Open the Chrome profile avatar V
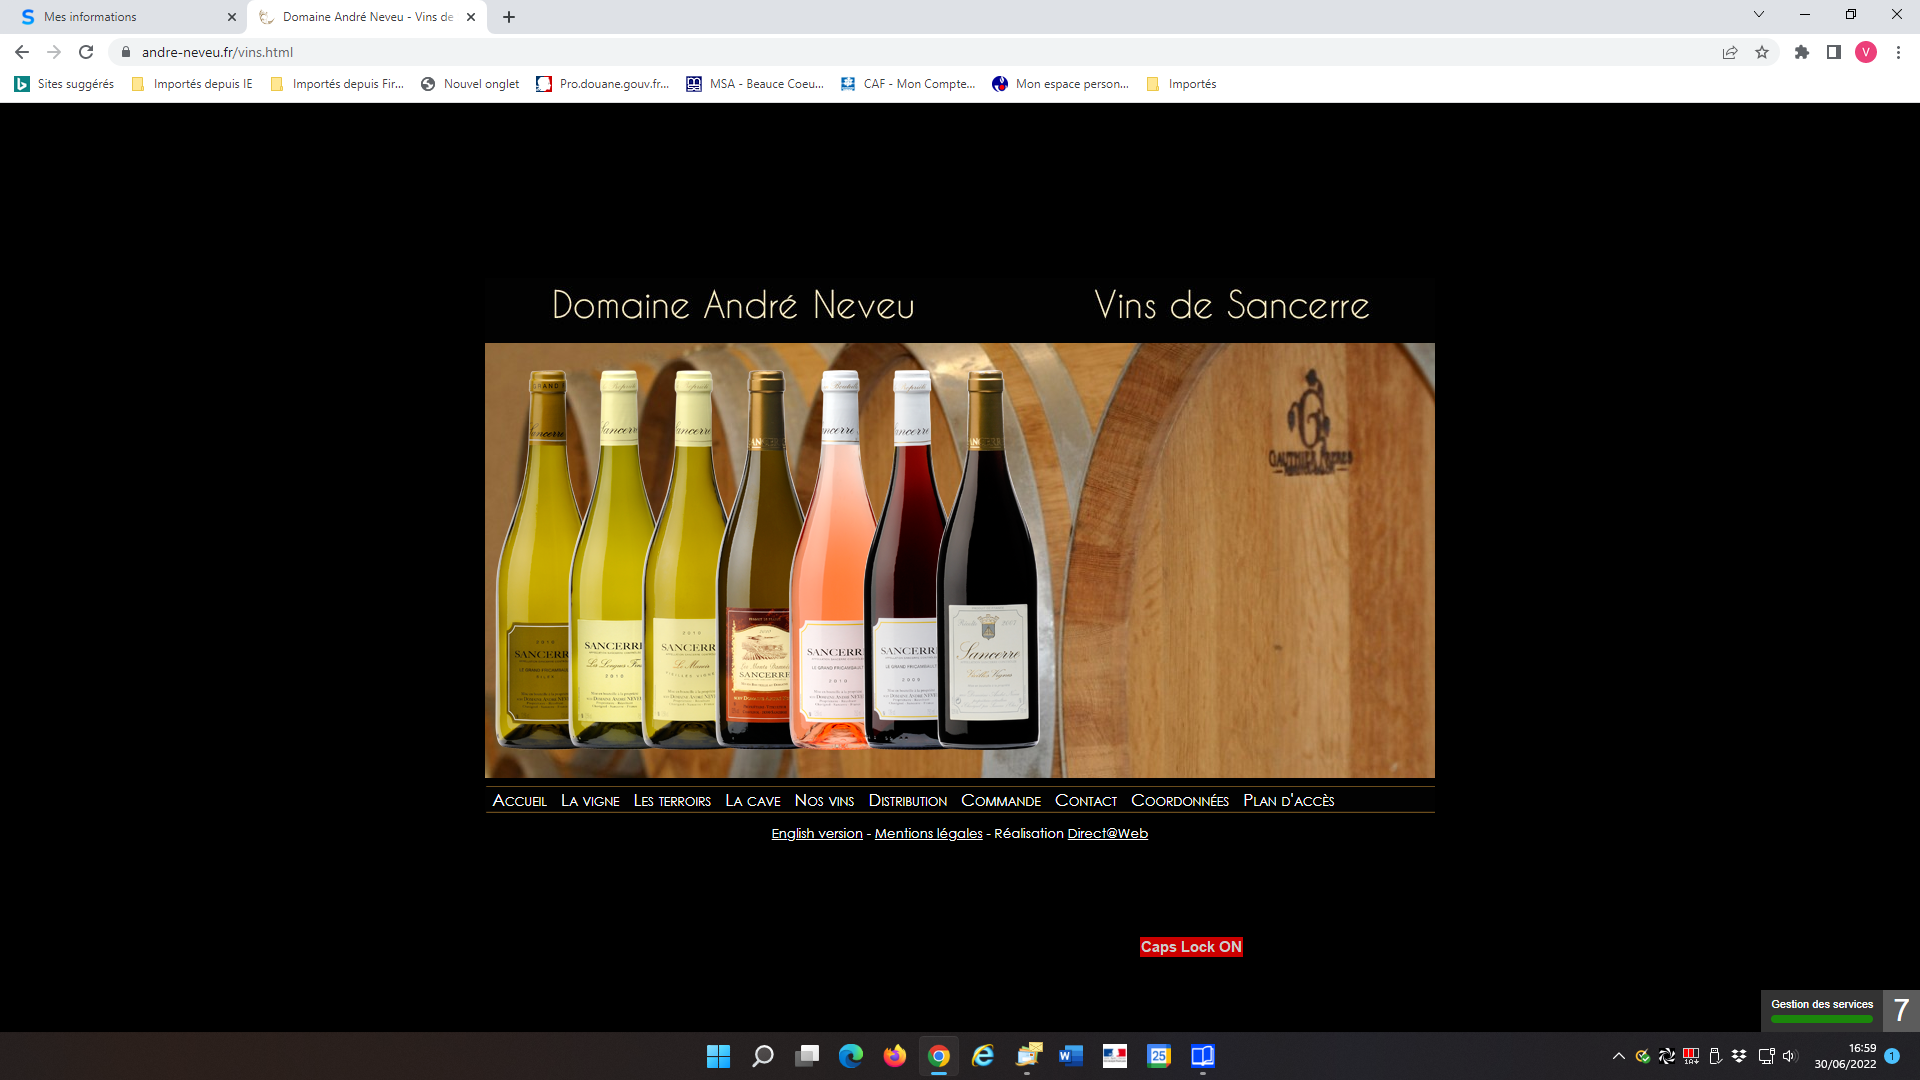 [1866, 52]
